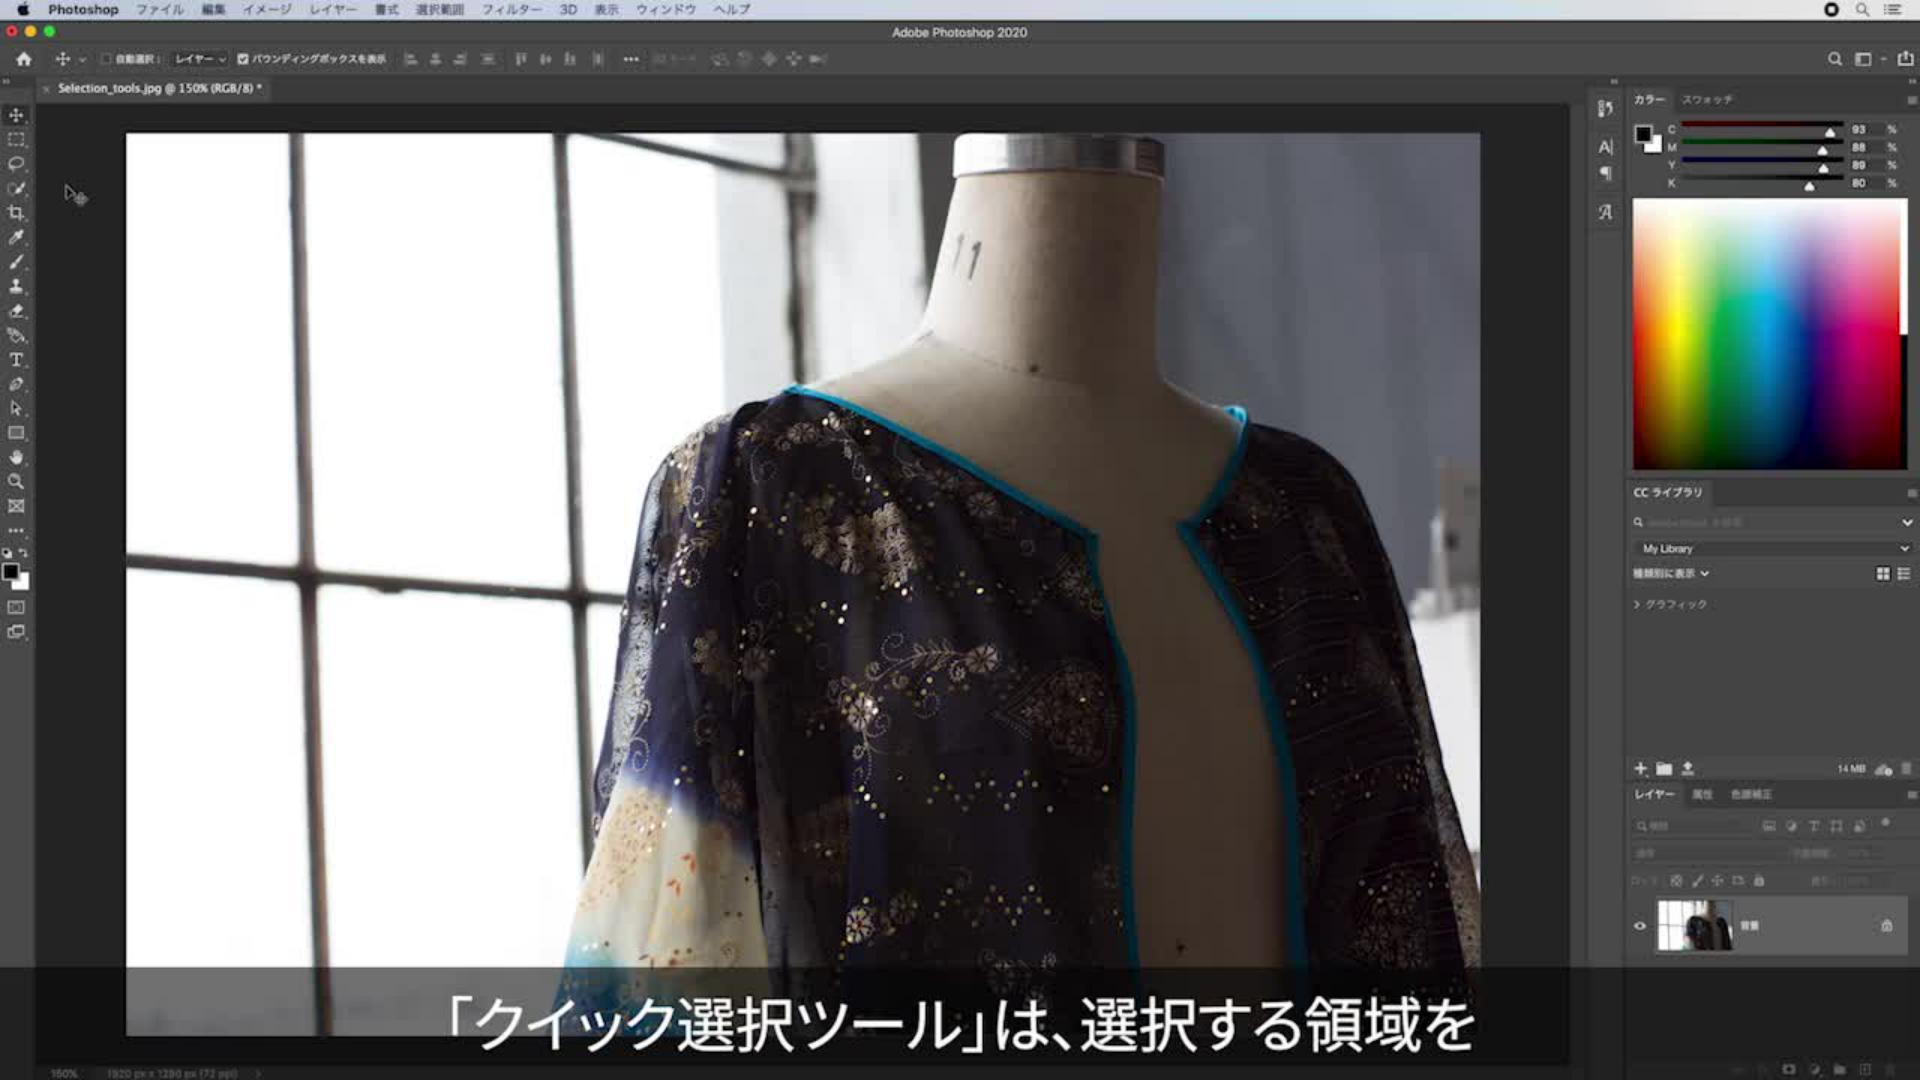
Task: Select the Lasso tool
Action: click(x=15, y=165)
